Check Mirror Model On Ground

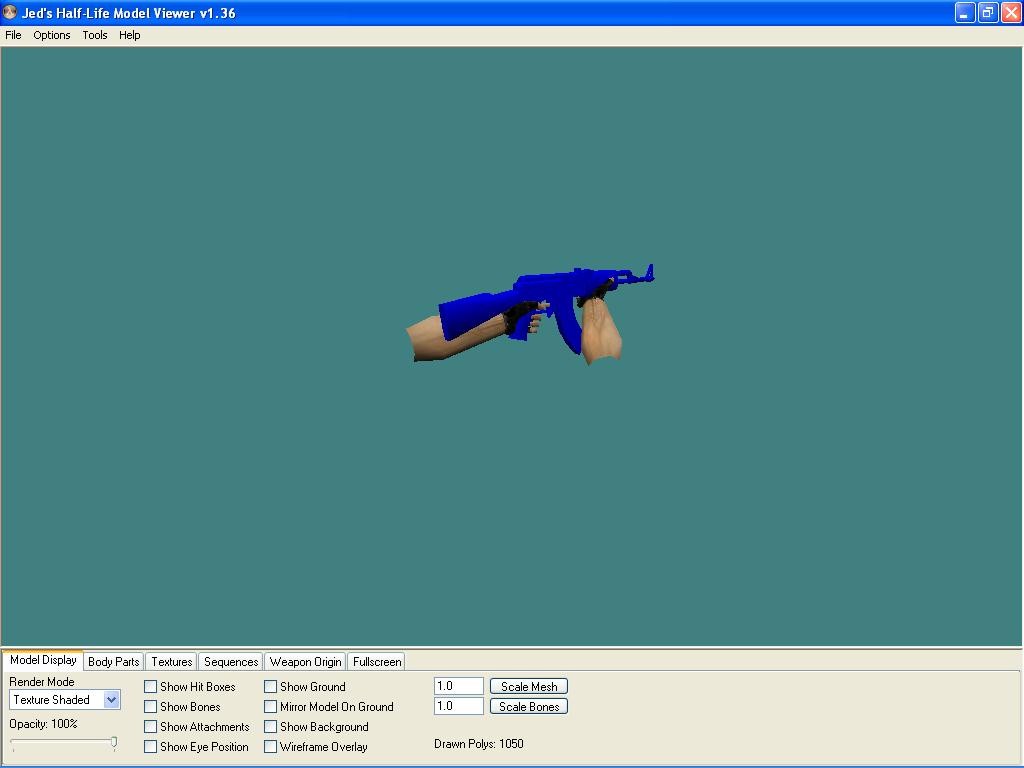pyautogui.click(x=270, y=707)
